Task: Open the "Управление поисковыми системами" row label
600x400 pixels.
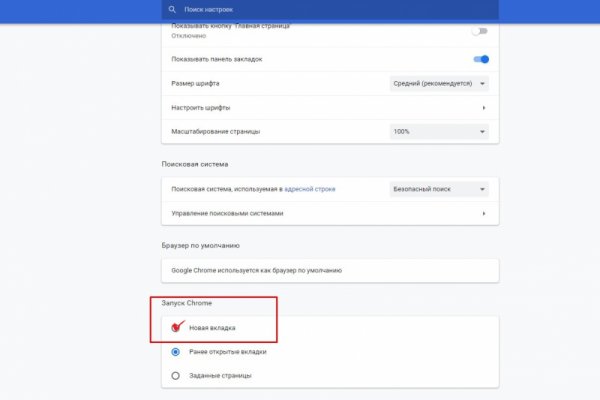Action: click(x=228, y=213)
